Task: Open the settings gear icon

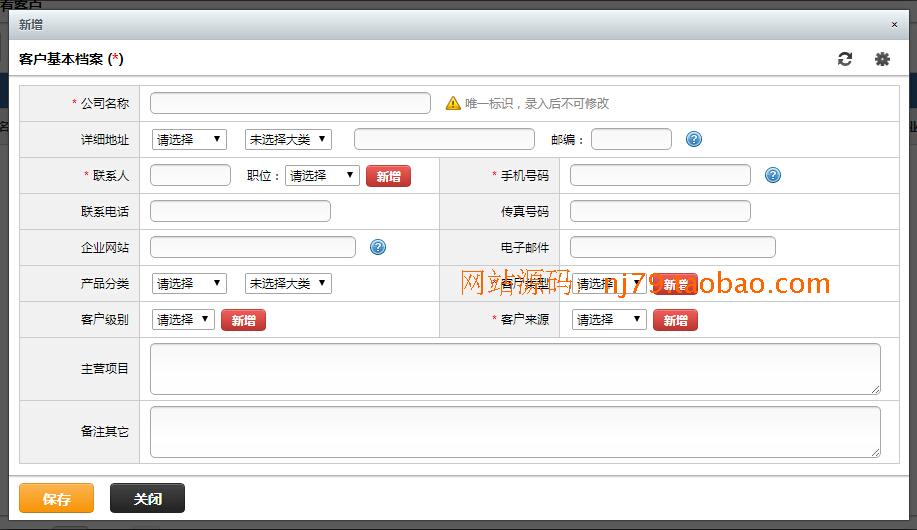Action: [882, 59]
